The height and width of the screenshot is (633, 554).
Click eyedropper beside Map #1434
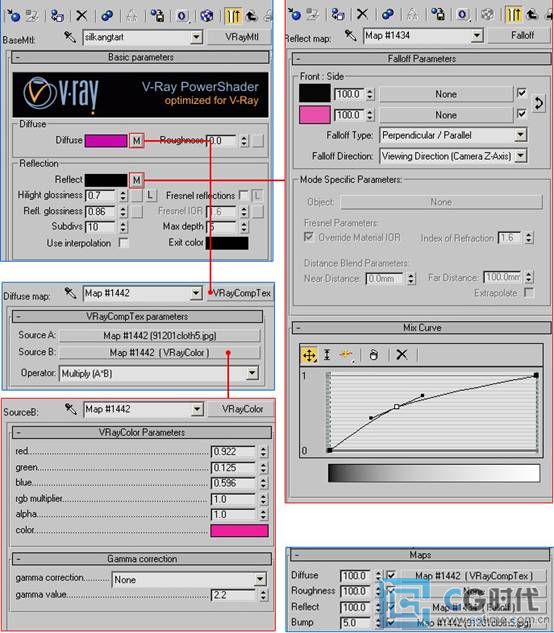350,36
